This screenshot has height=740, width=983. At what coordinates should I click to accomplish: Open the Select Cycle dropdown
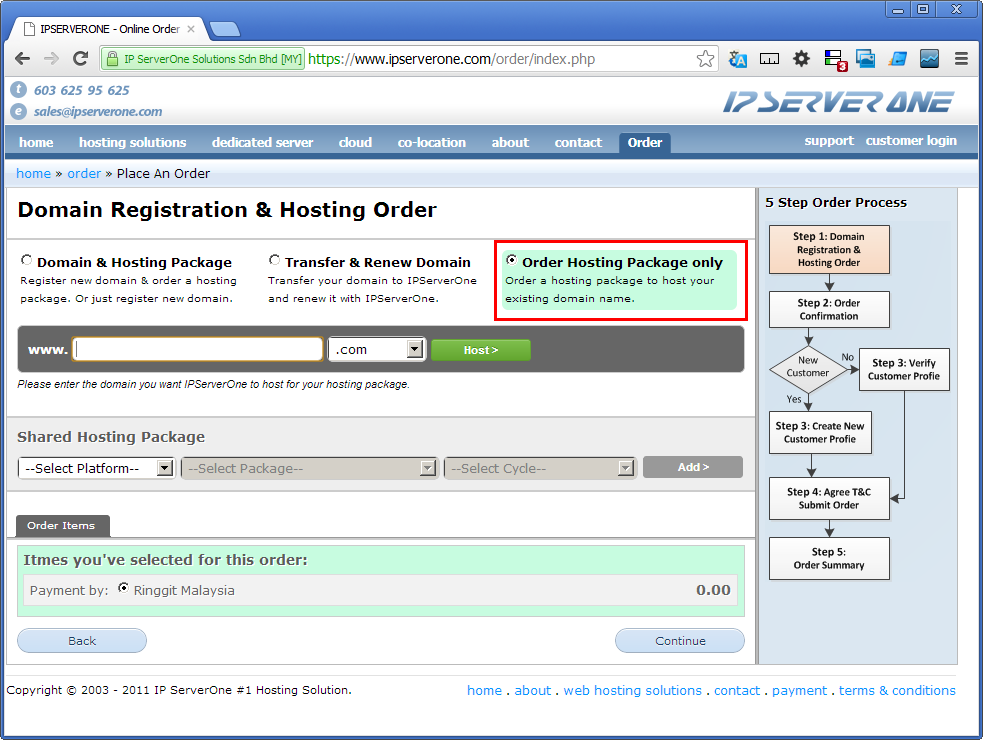point(540,468)
